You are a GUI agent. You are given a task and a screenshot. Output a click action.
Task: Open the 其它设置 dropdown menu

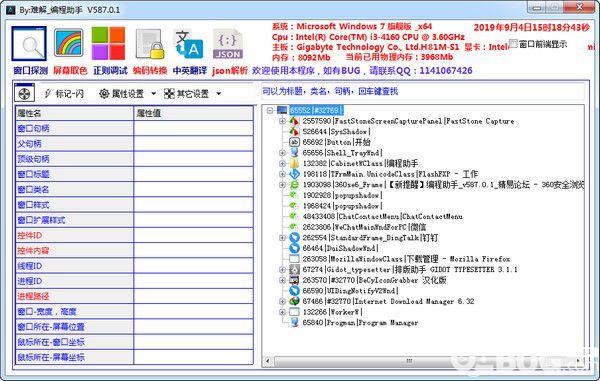pyautogui.click(x=192, y=94)
